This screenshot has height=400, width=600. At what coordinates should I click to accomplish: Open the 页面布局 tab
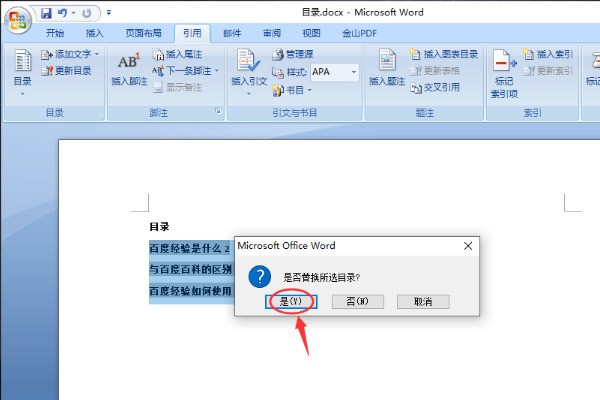tap(143, 33)
